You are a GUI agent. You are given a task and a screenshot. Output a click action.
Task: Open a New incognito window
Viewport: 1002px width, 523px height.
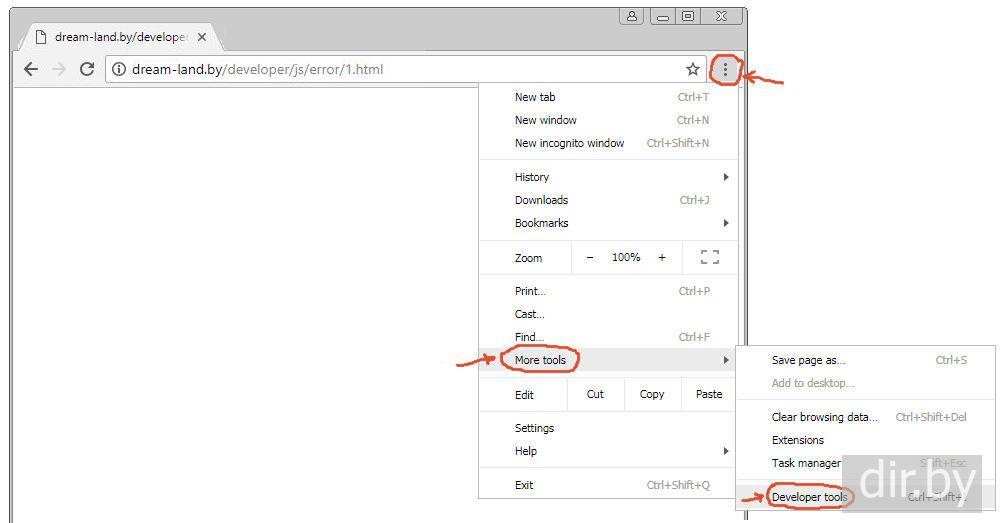(608, 143)
